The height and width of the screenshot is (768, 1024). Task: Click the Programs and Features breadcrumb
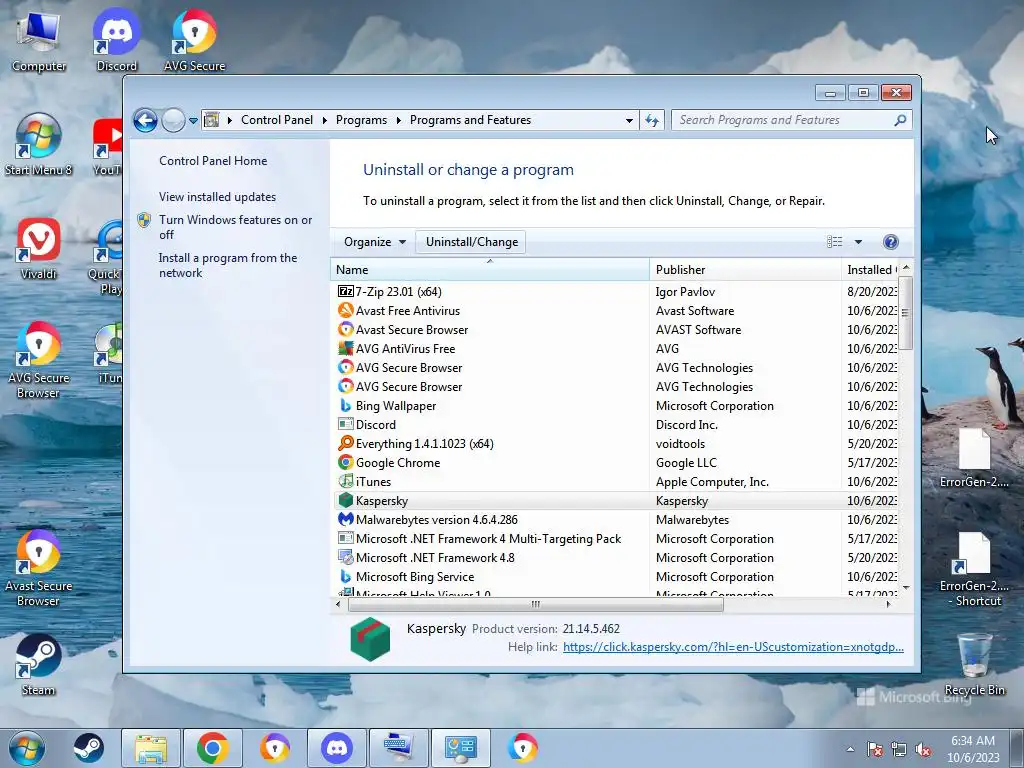470,120
